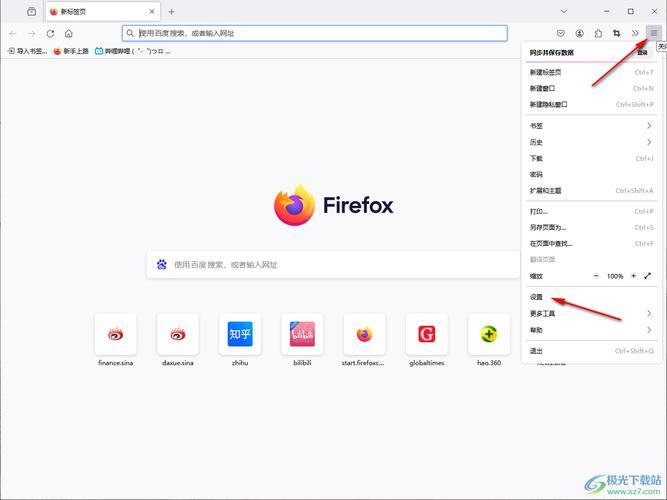The image size is (667, 500).
Task: Close the 新标签页 tab
Action: (152, 11)
